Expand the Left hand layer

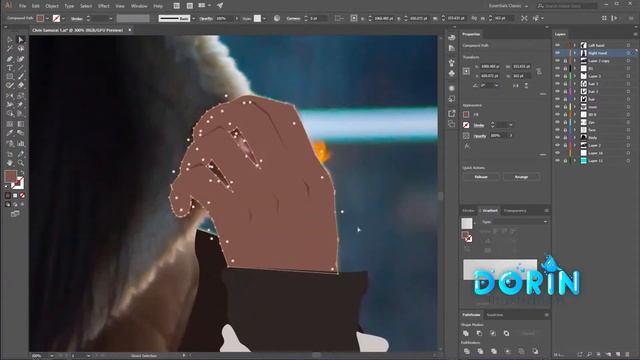[x=575, y=45]
